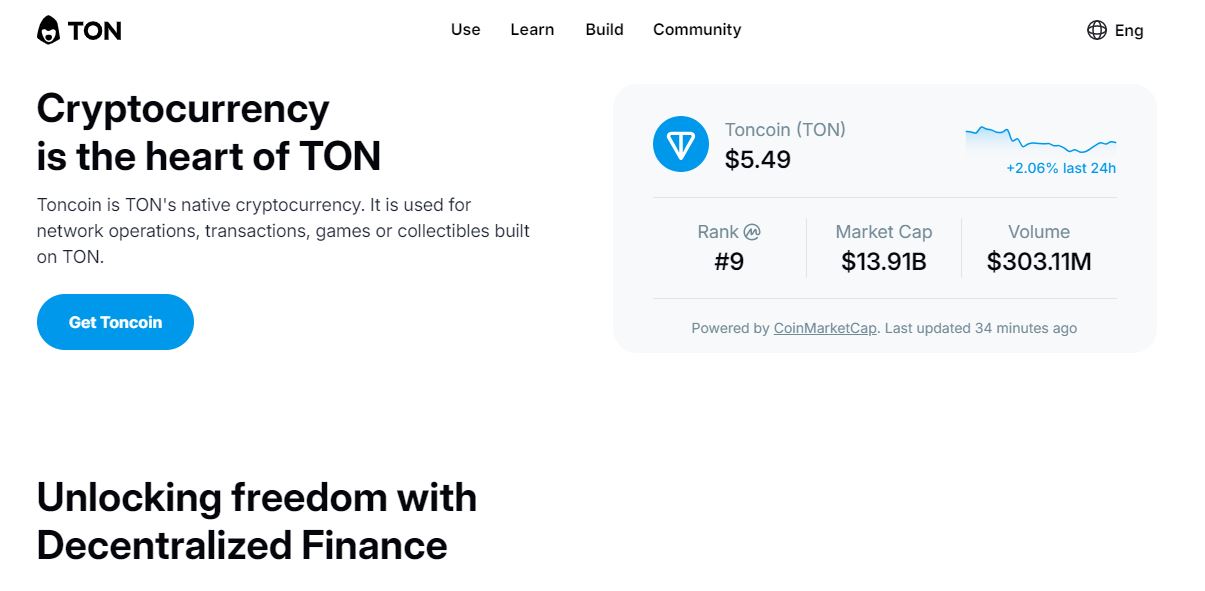Click the TON wordmark text

click(x=95, y=31)
